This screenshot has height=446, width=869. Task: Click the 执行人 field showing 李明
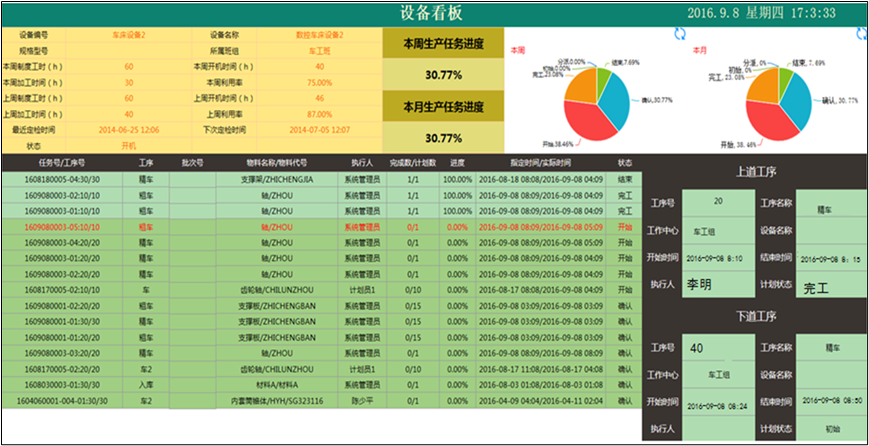[718, 285]
